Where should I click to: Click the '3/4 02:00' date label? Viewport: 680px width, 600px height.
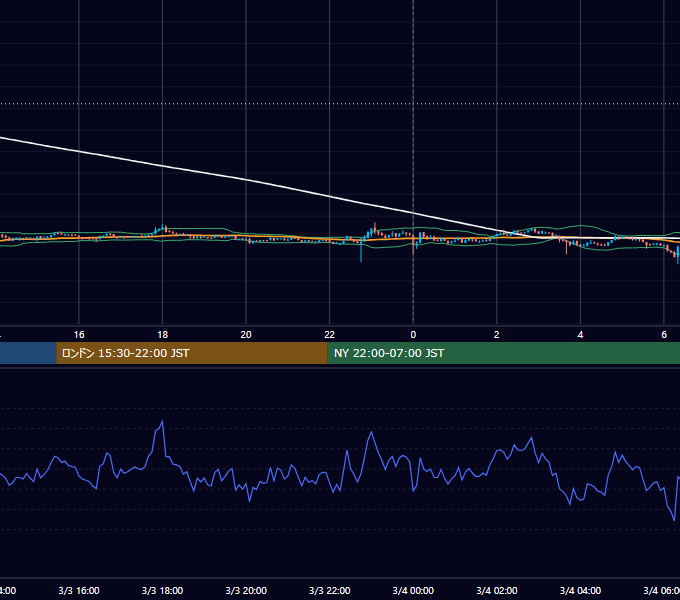pyautogui.click(x=497, y=590)
